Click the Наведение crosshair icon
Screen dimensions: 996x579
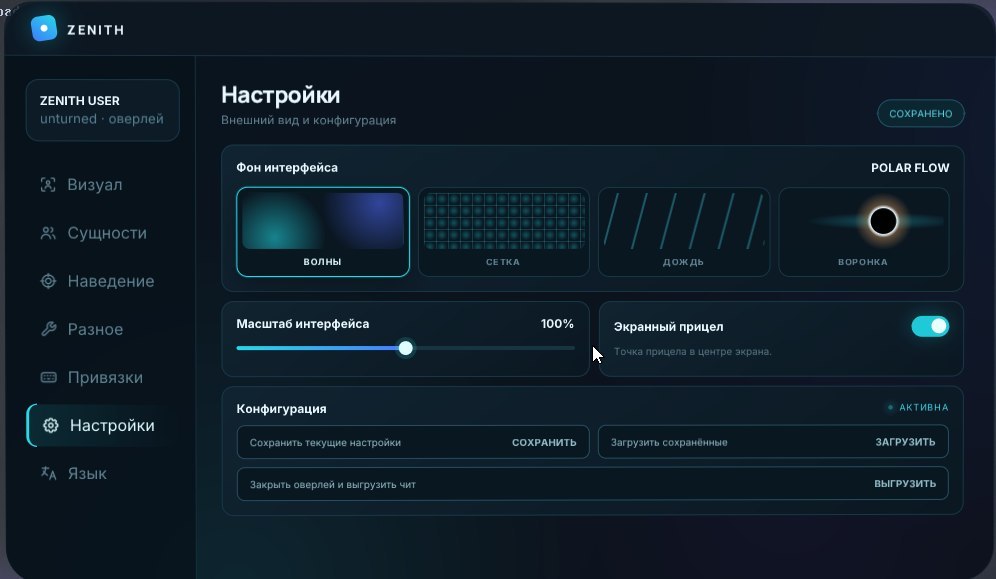click(x=48, y=281)
